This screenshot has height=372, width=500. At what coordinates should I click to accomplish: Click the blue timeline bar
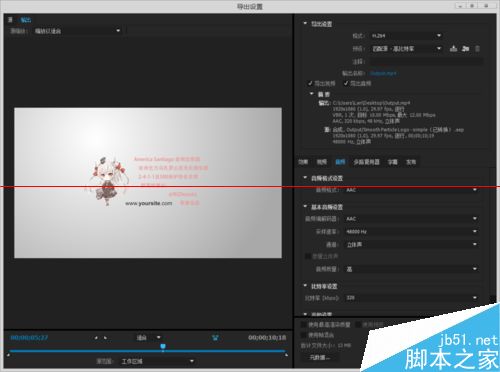pyautogui.click(x=147, y=351)
